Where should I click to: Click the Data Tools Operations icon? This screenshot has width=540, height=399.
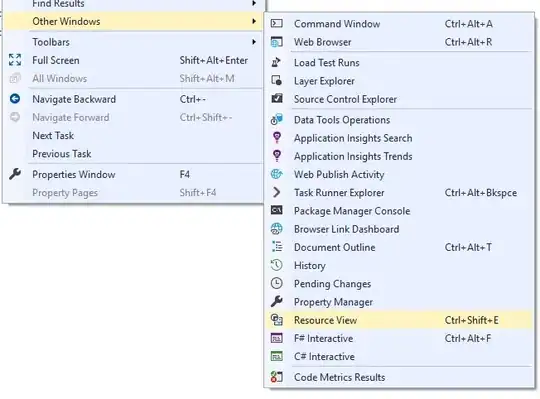(277, 119)
